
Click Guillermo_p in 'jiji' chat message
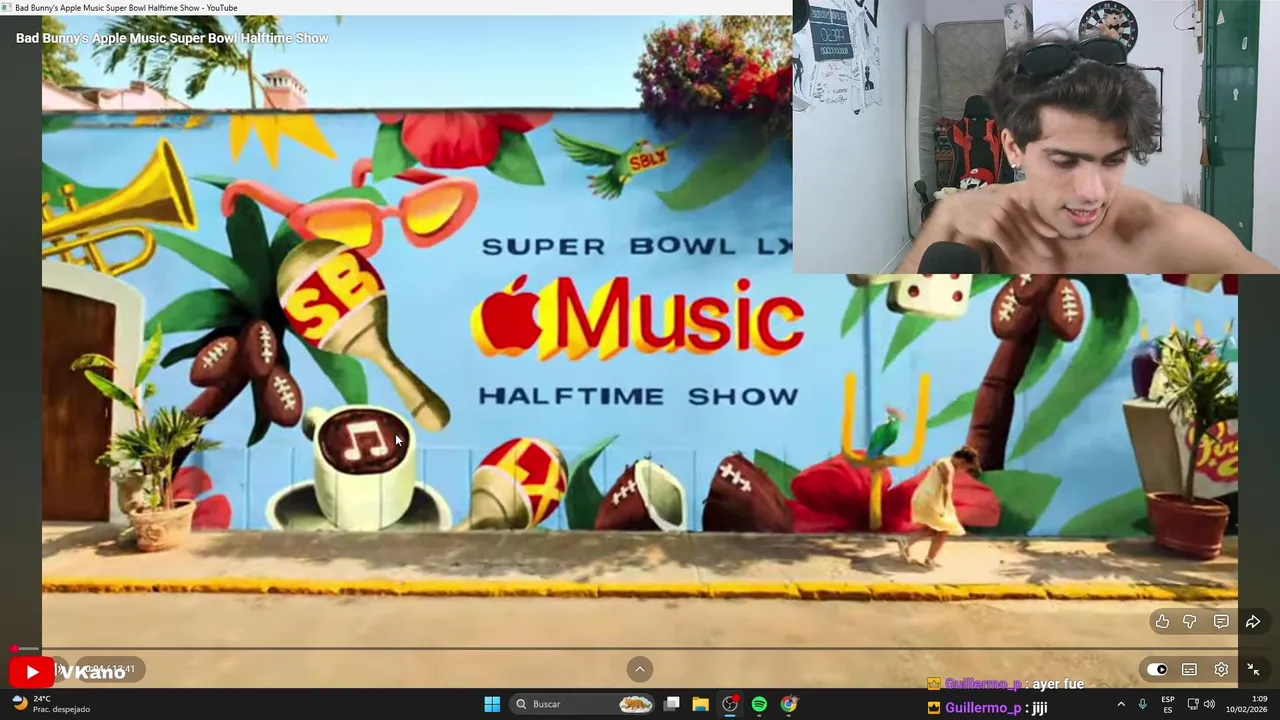point(982,707)
